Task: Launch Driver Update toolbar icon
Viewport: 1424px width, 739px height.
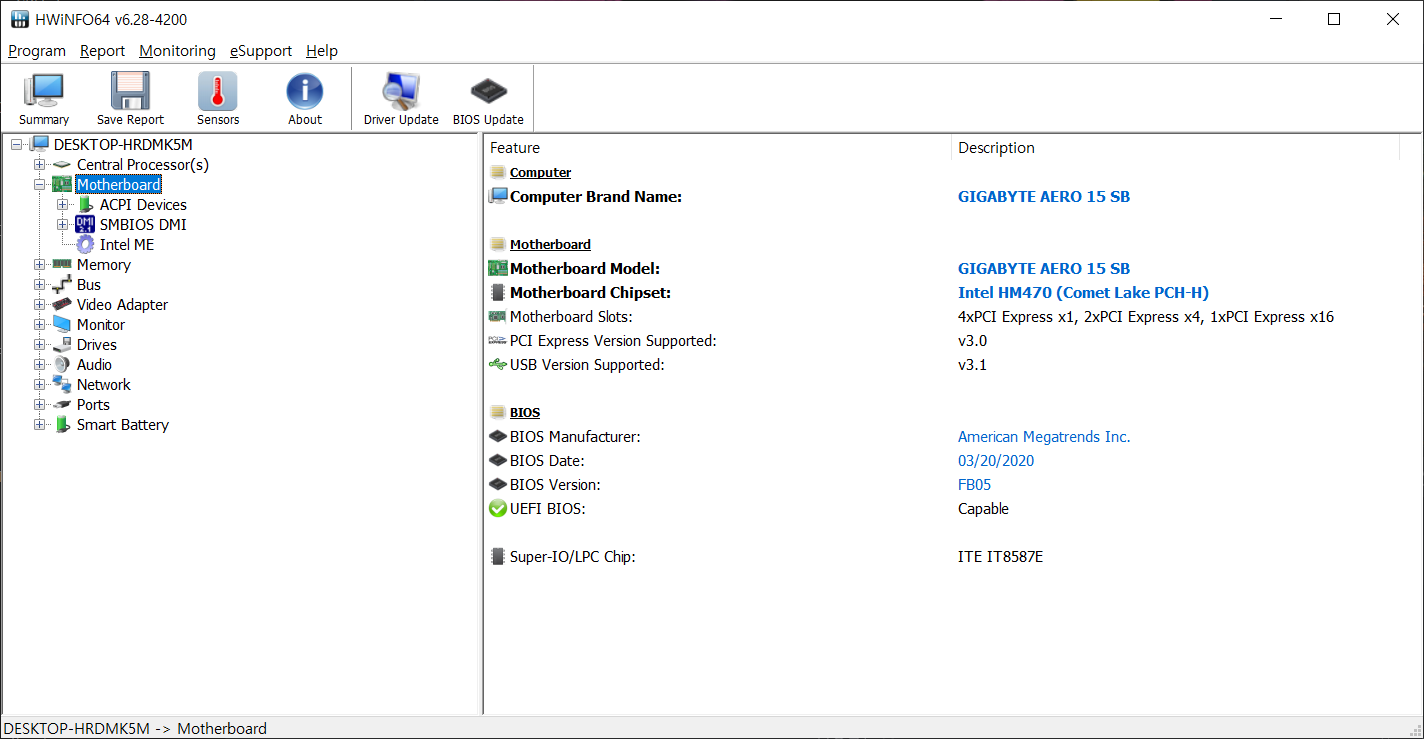Action: (x=401, y=91)
